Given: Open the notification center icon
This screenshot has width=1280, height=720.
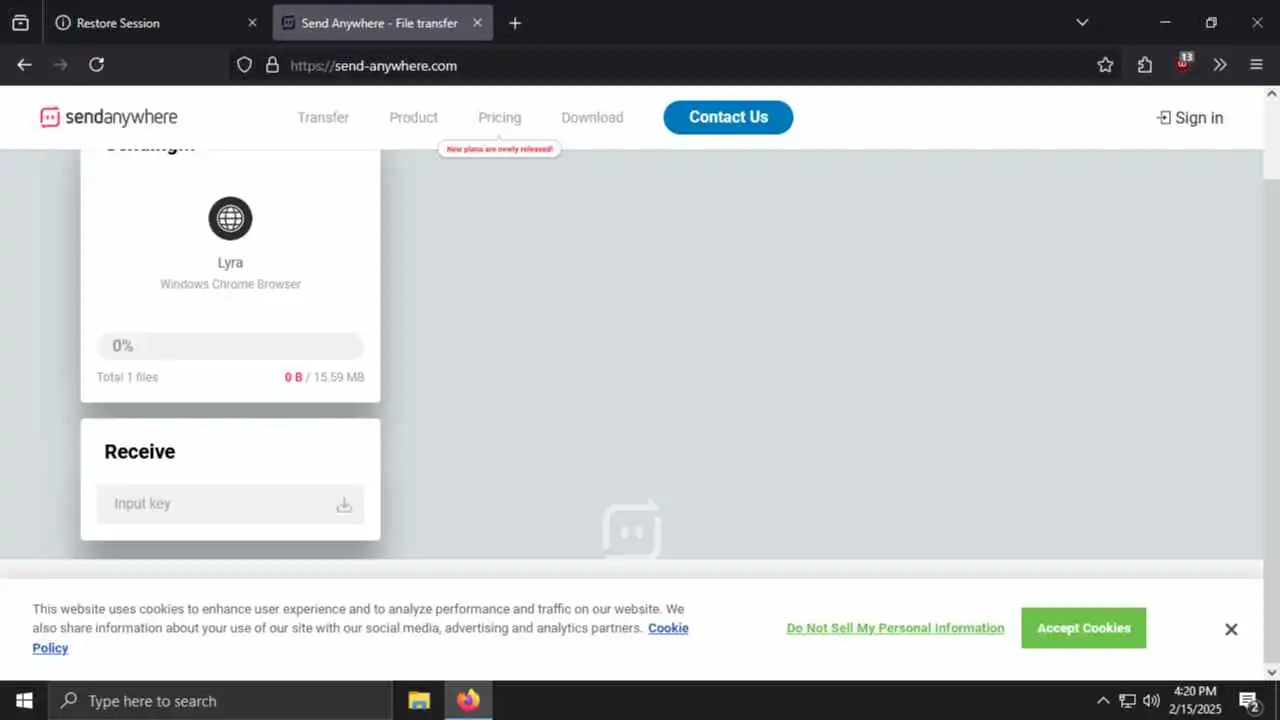Looking at the screenshot, I should [x=1249, y=701].
